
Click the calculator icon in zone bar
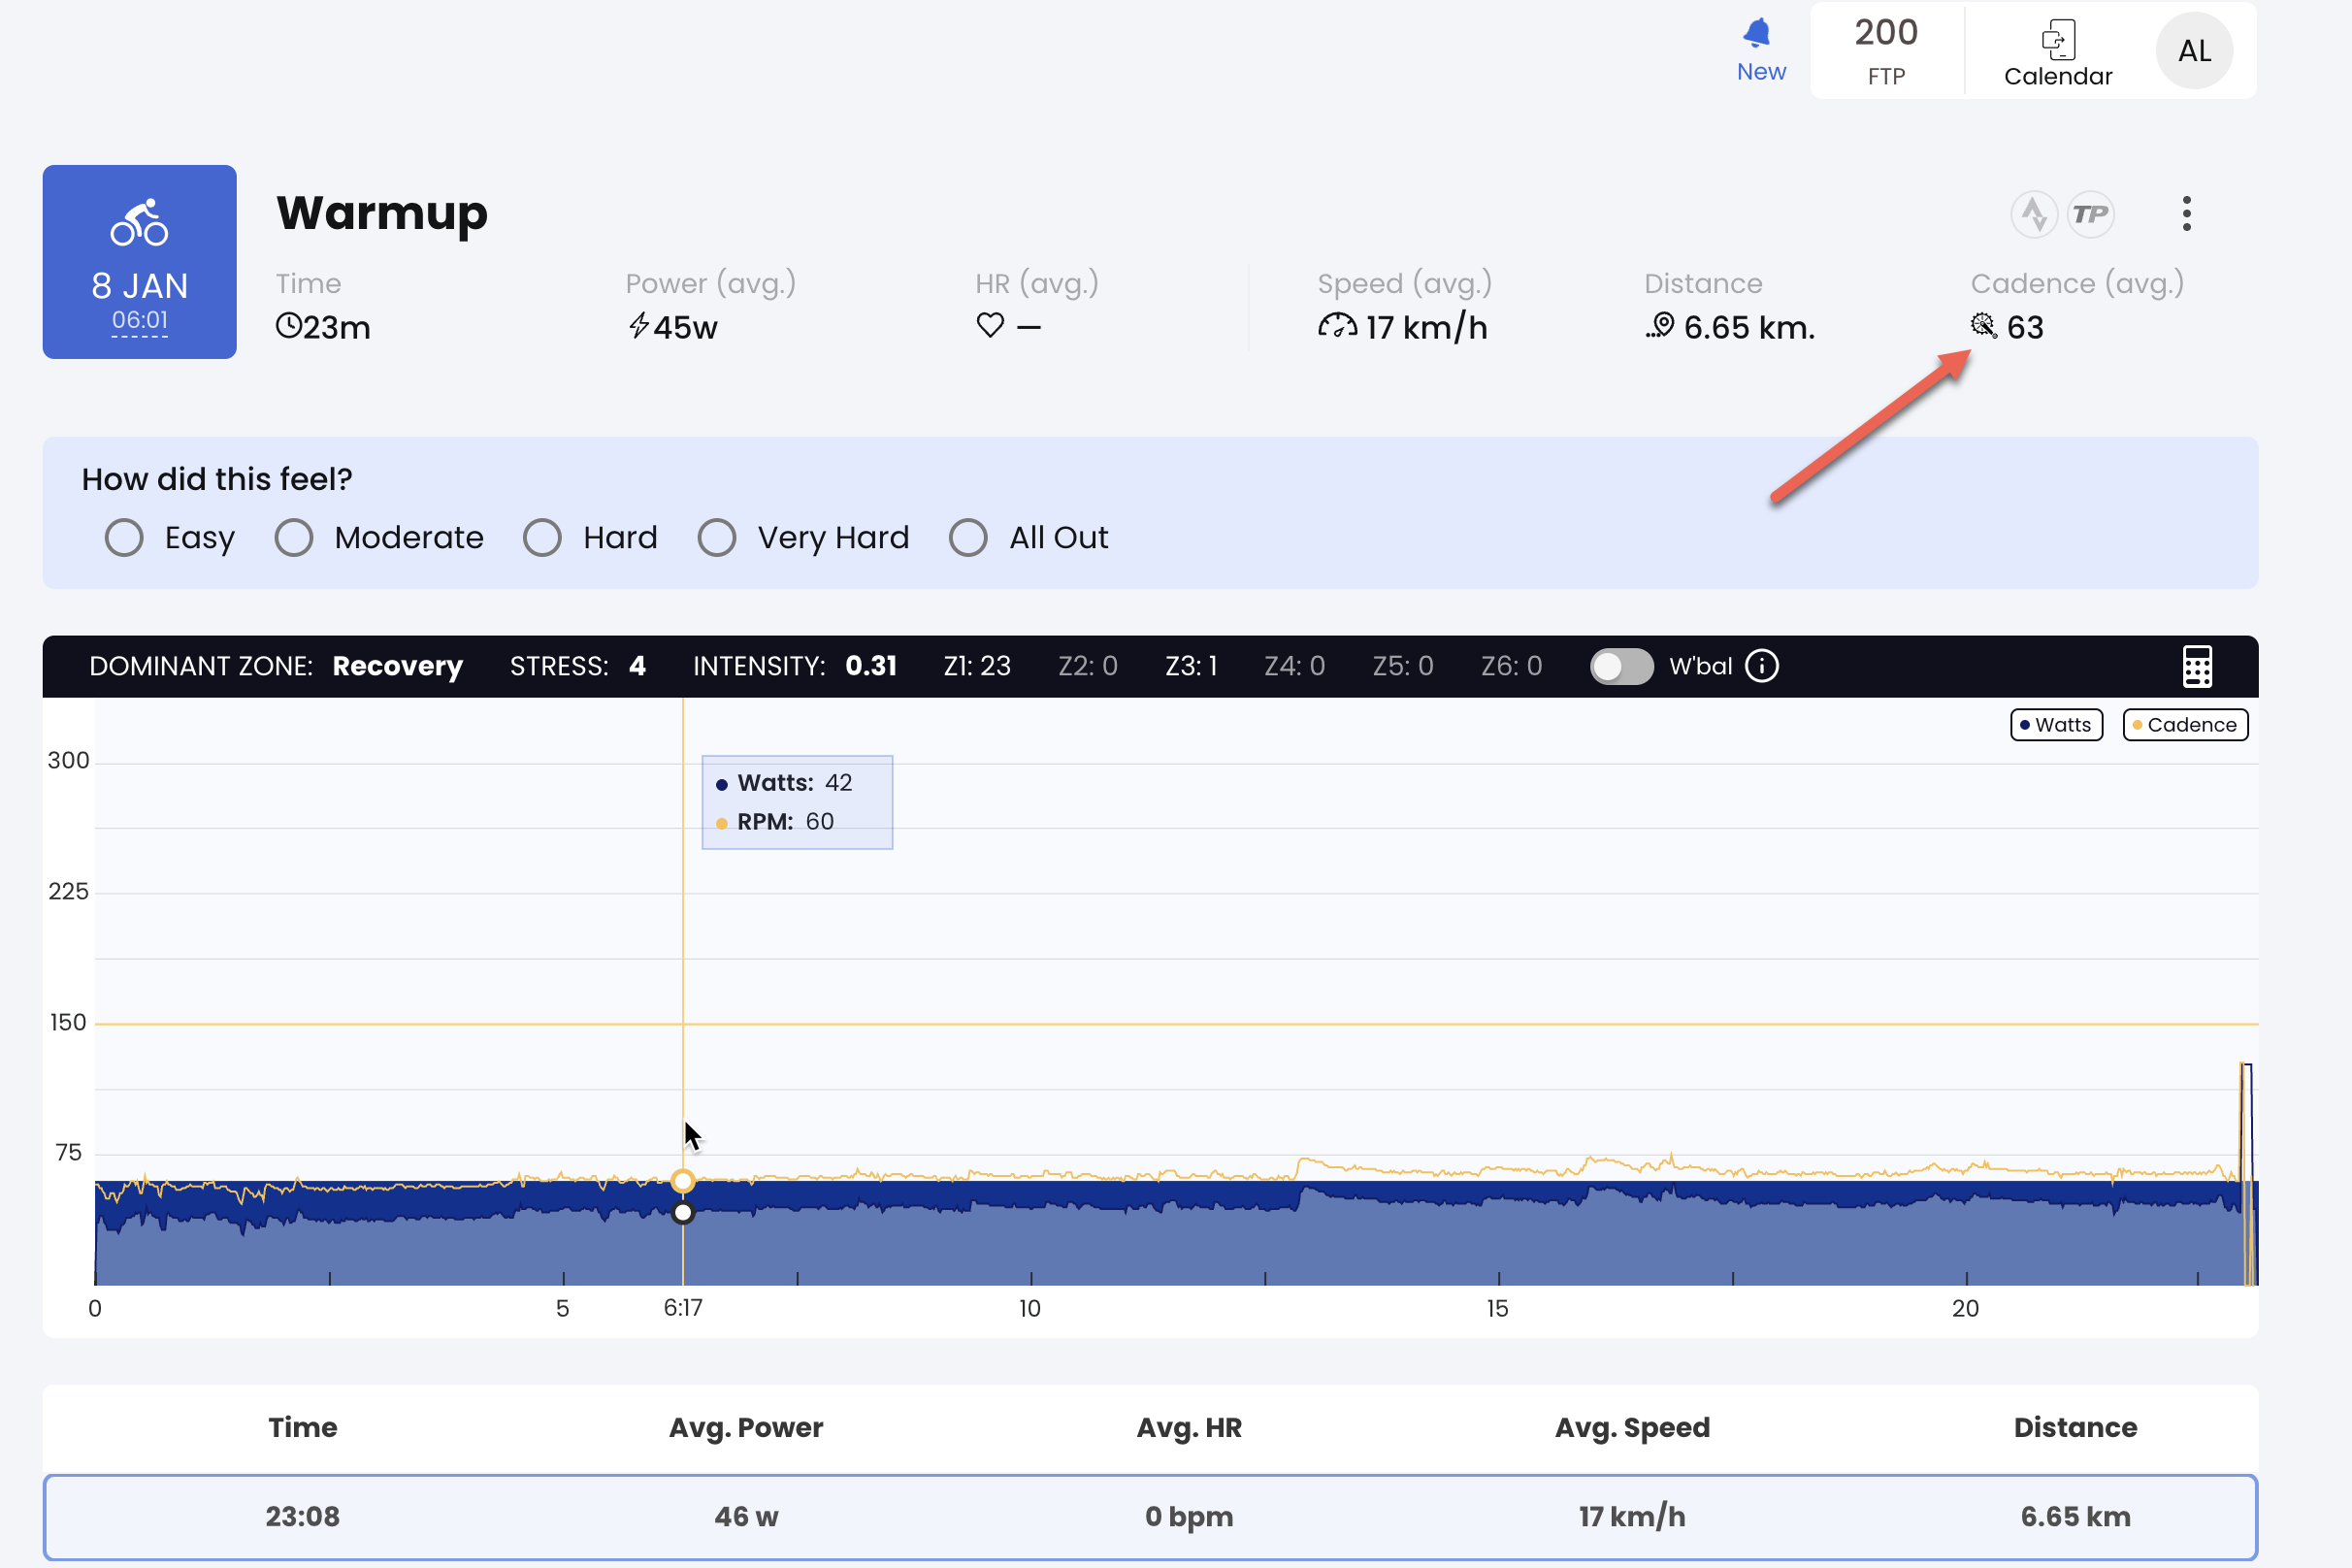[x=2196, y=666]
